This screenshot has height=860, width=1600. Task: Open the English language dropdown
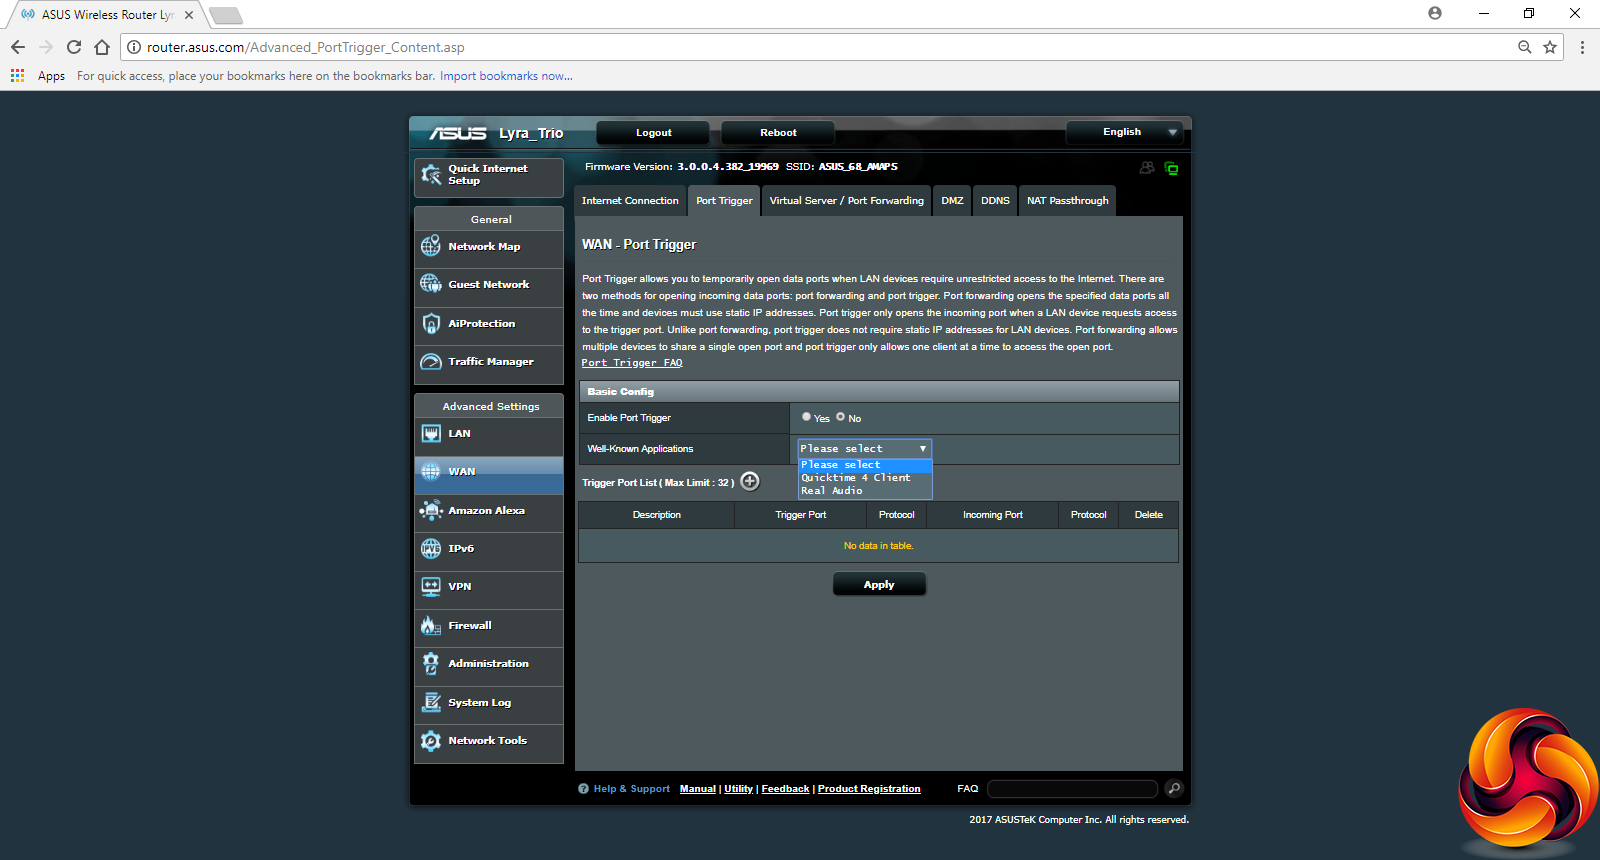tap(1124, 132)
